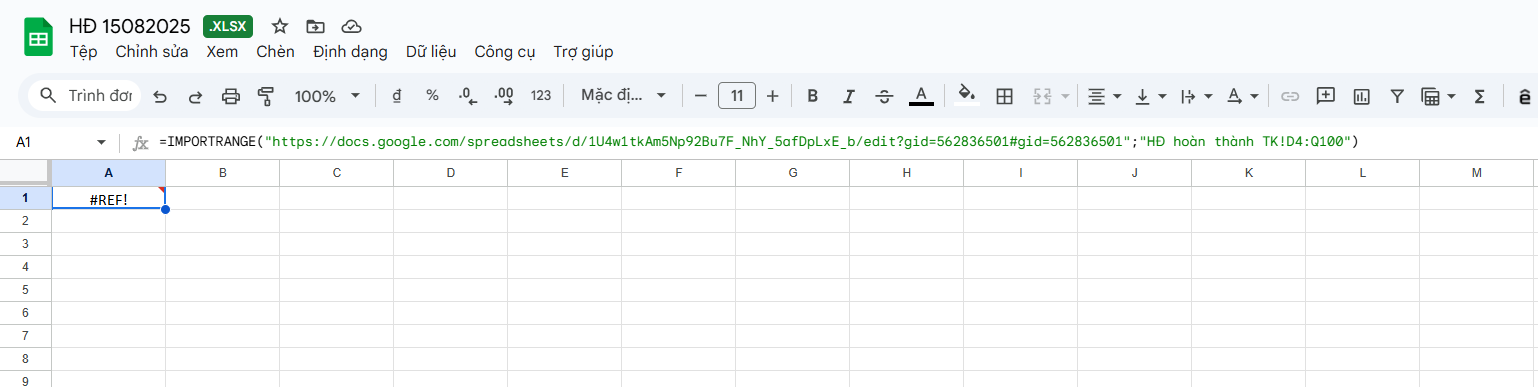Open the functions sigma menu
The image size is (1538, 387).
(x=1480, y=96)
